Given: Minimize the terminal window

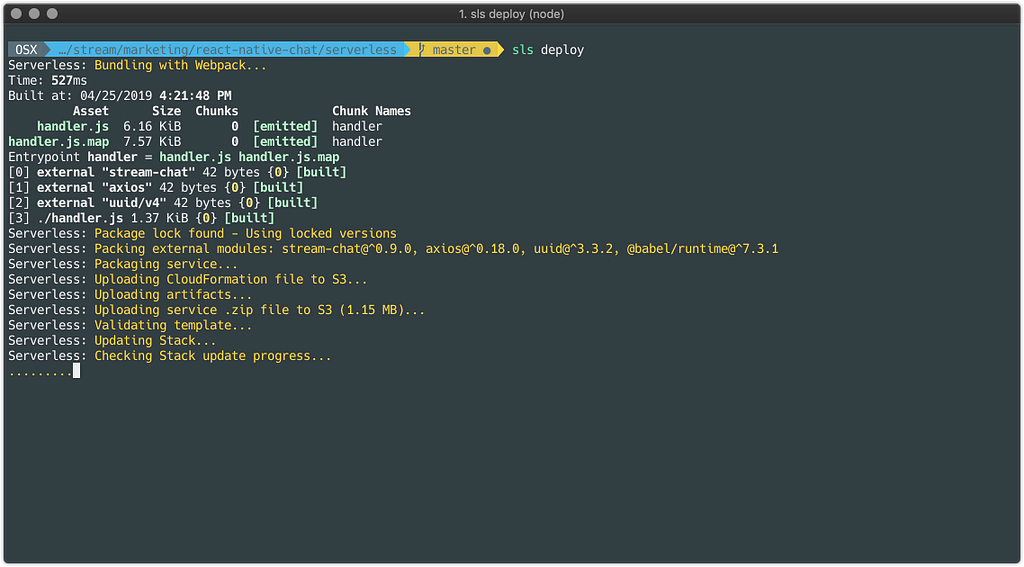Looking at the screenshot, I should 34,14.
